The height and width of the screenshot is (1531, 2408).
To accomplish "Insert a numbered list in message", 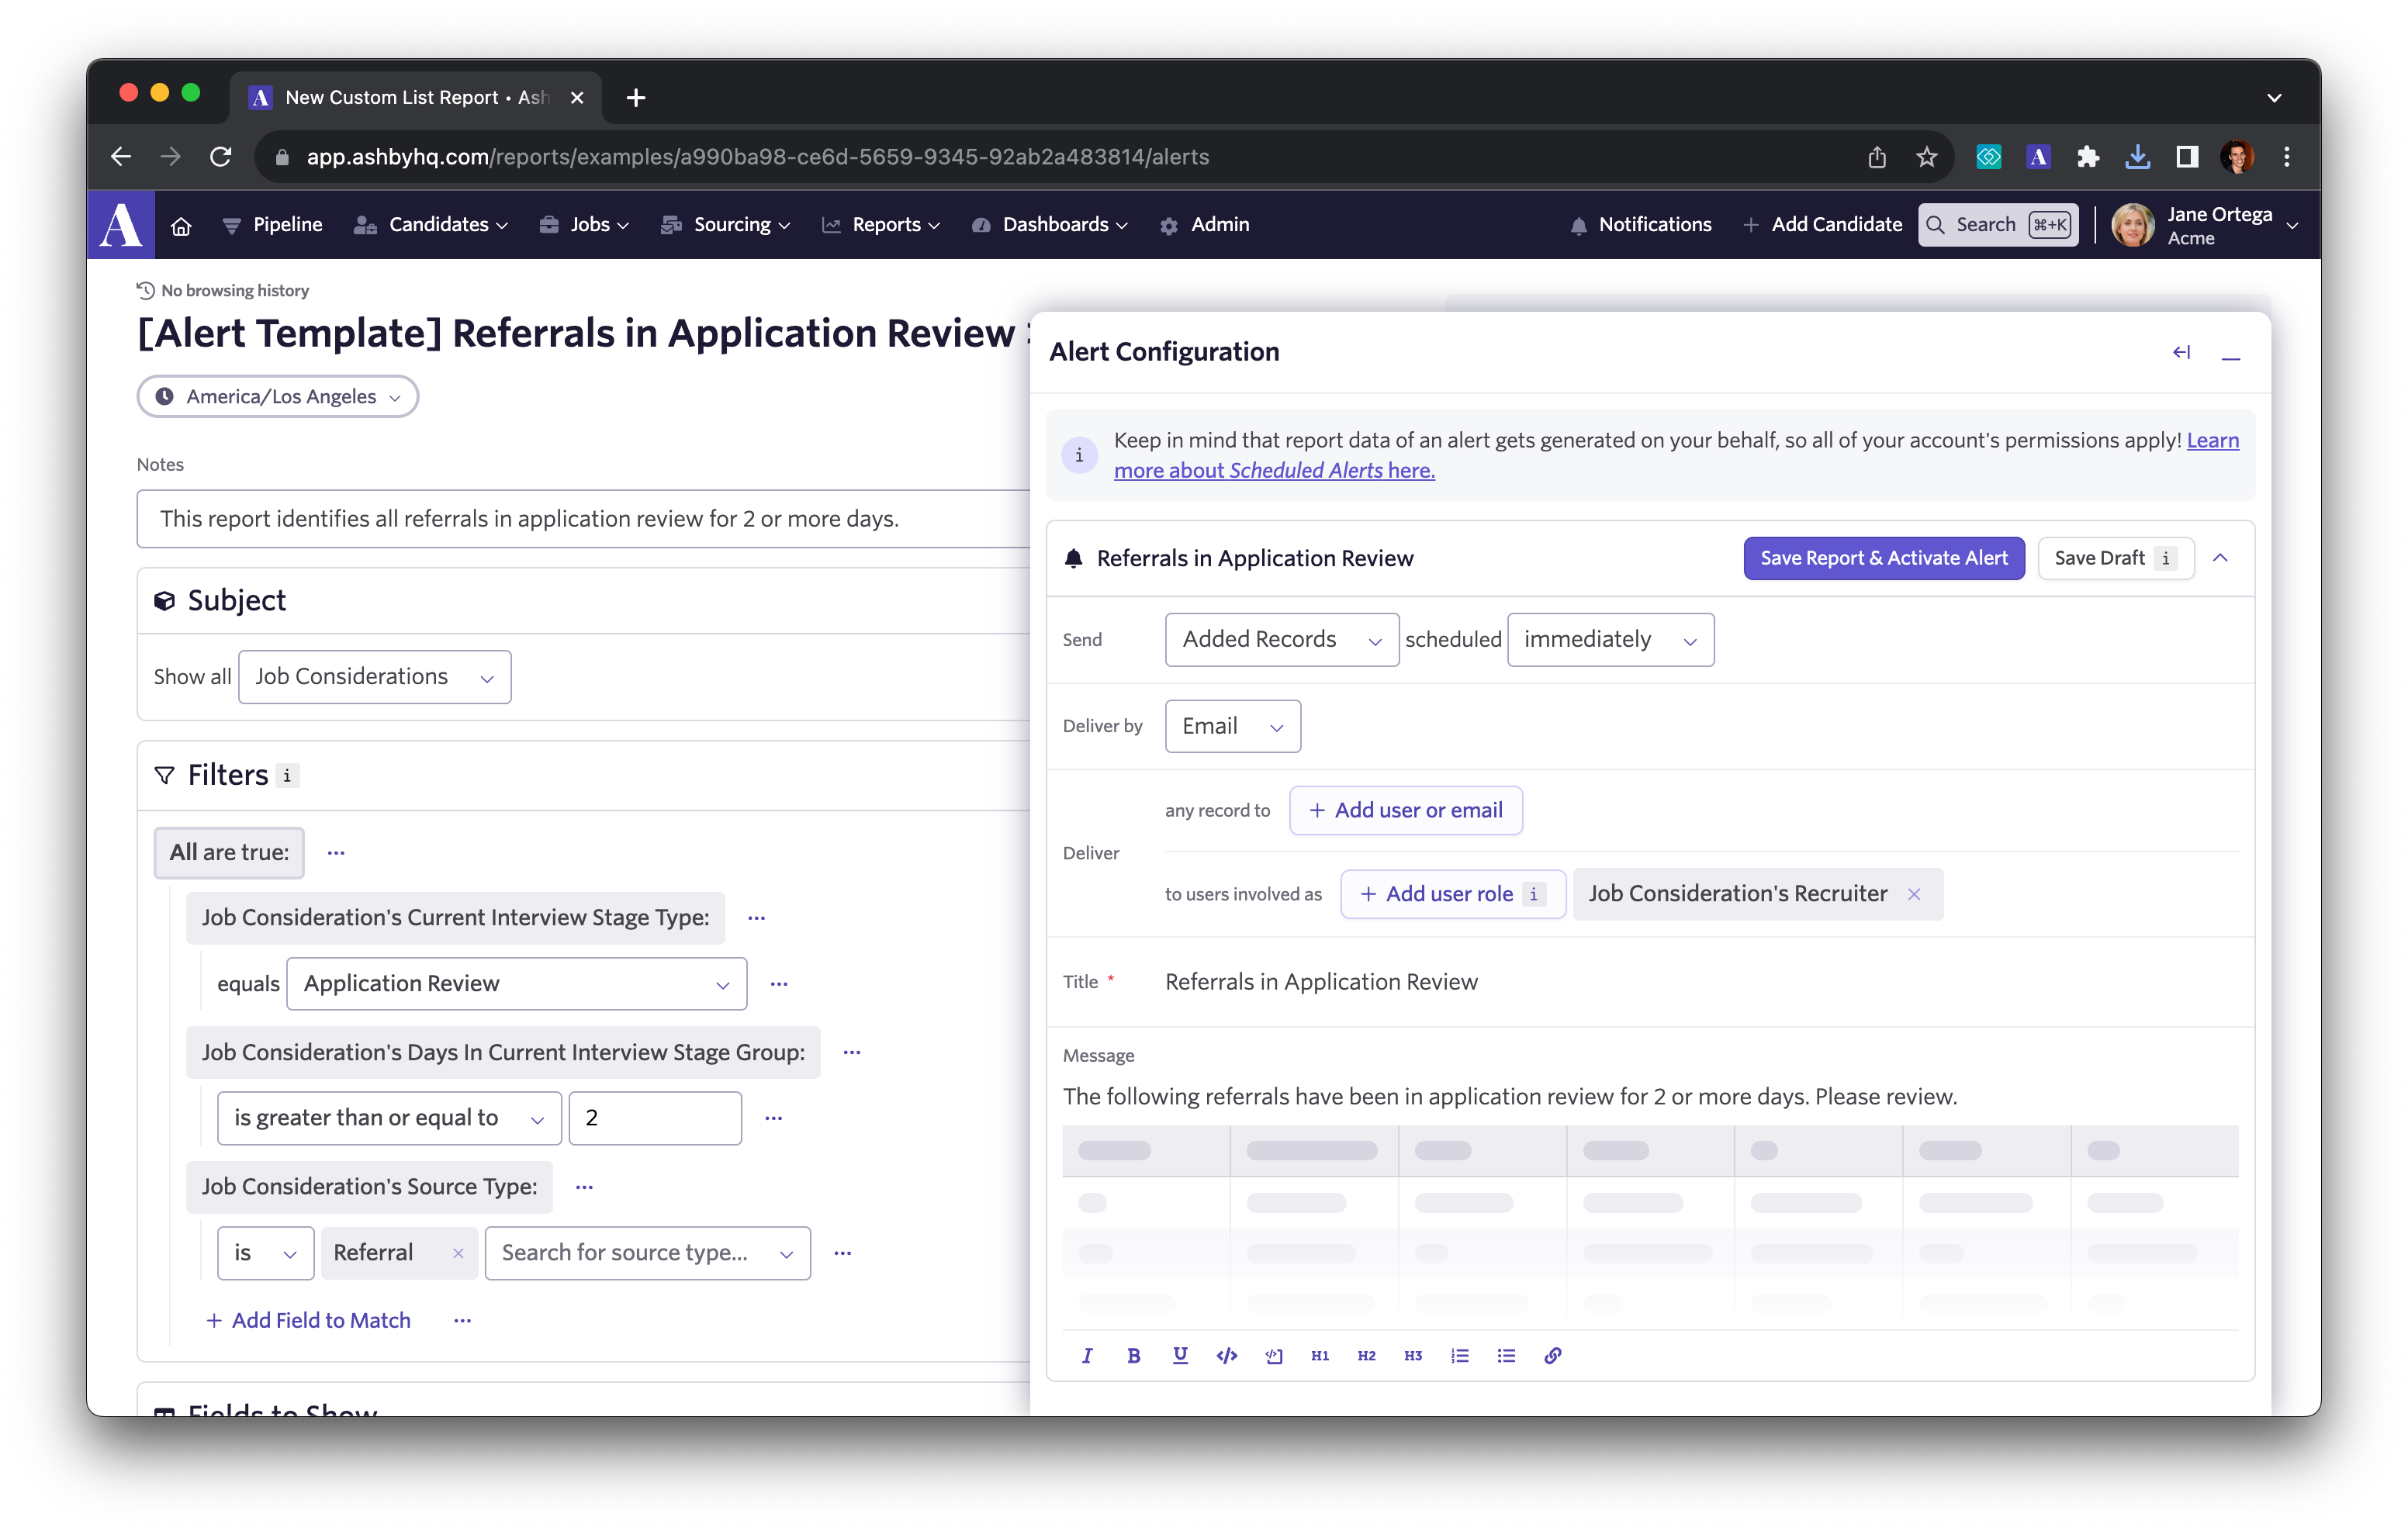I will [x=1460, y=1355].
